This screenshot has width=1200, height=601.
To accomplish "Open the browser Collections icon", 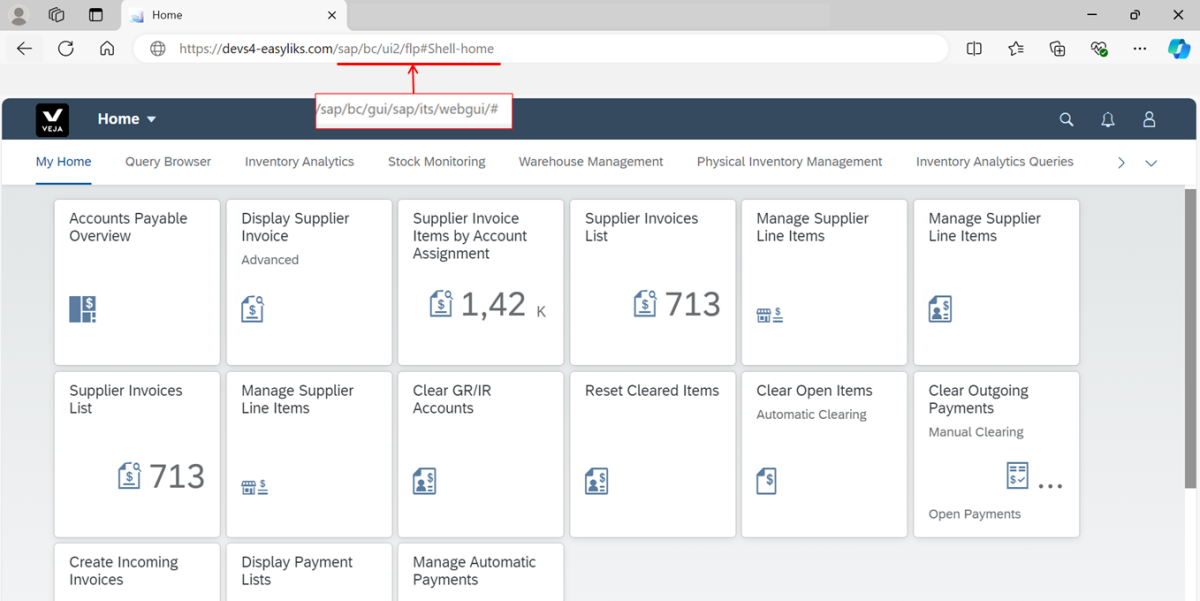I will (1057, 48).
